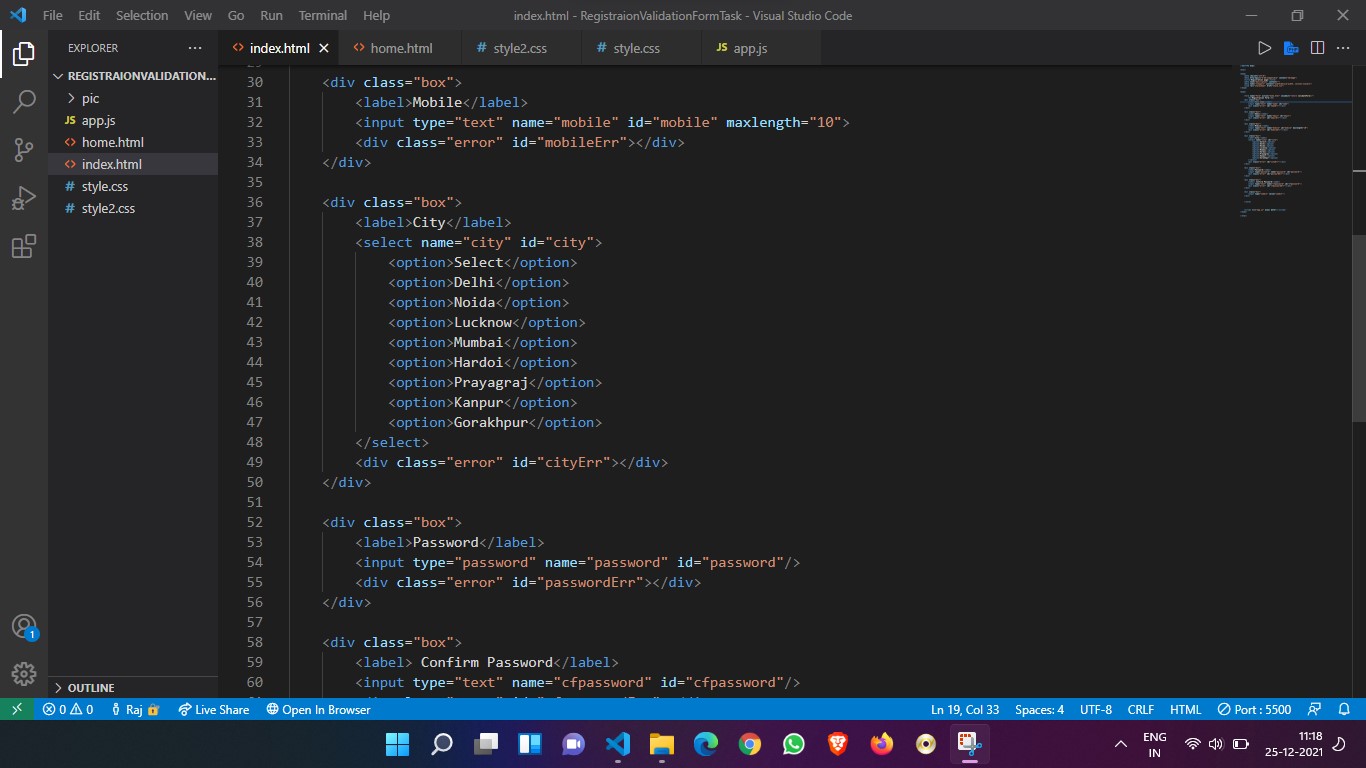Open Run and Debug view
This screenshot has width=1366, height=768.
point(24,198)
